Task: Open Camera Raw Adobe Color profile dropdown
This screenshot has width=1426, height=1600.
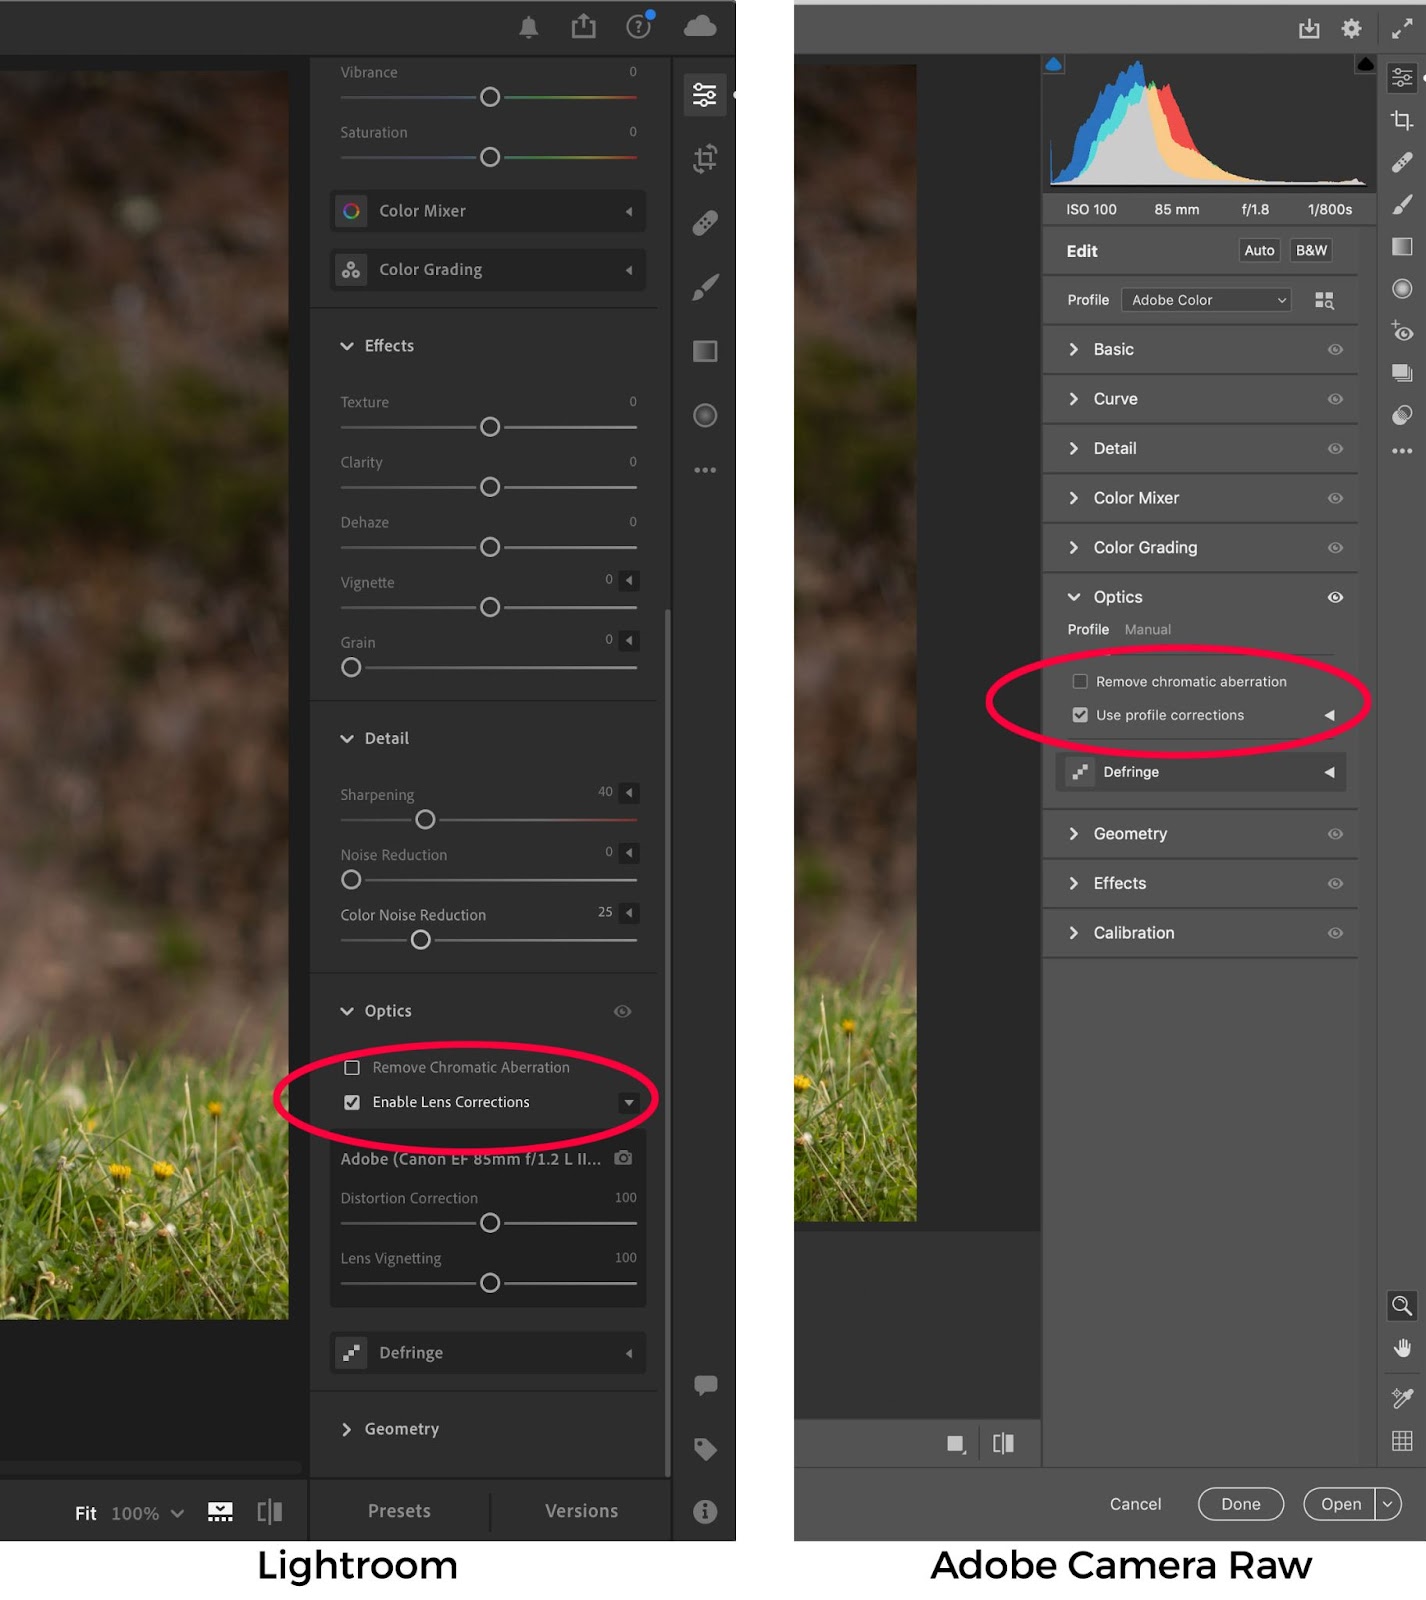Action: coord(1206,300)
